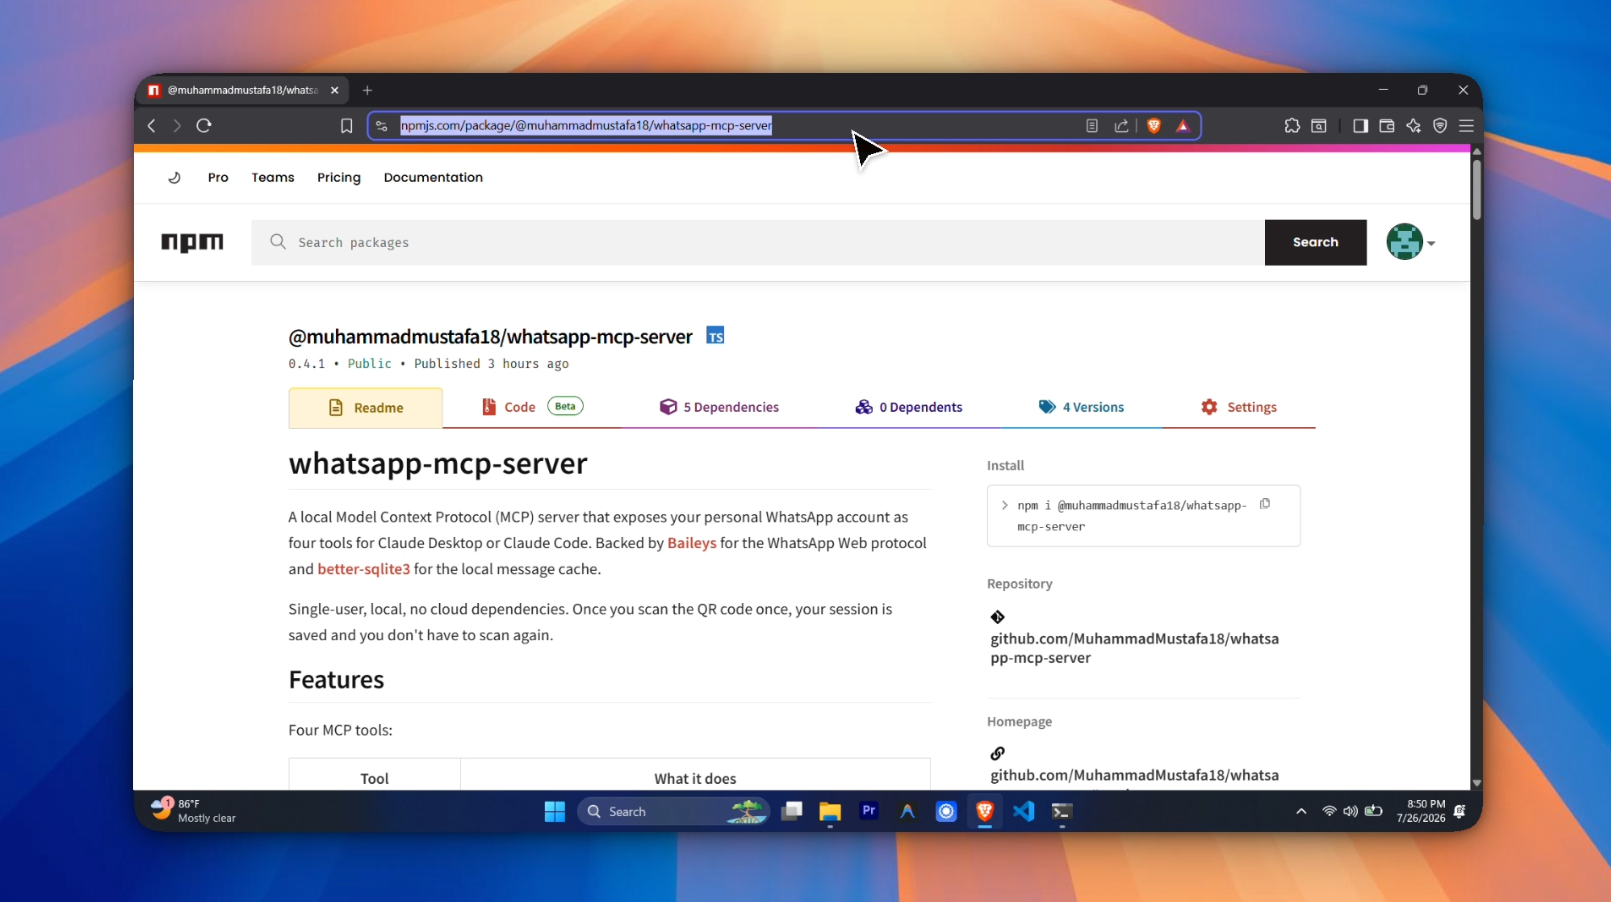Click the homepage link chain icon

pyautogui.click(x=997, y=753)
